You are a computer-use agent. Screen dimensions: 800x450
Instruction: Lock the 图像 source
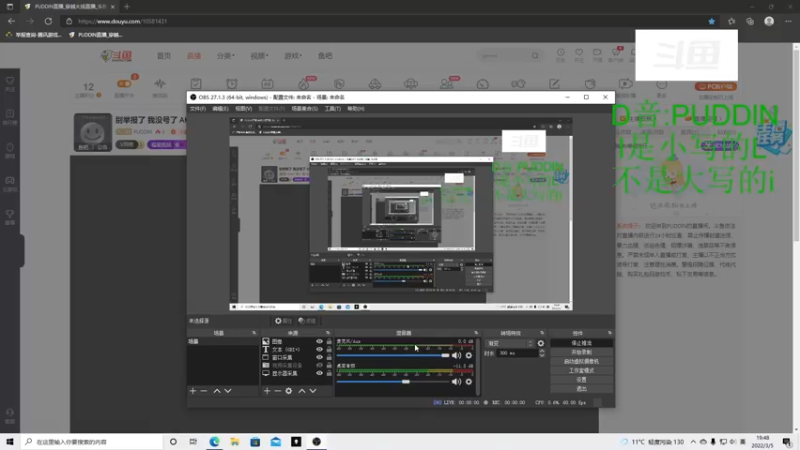coord(329,341)
